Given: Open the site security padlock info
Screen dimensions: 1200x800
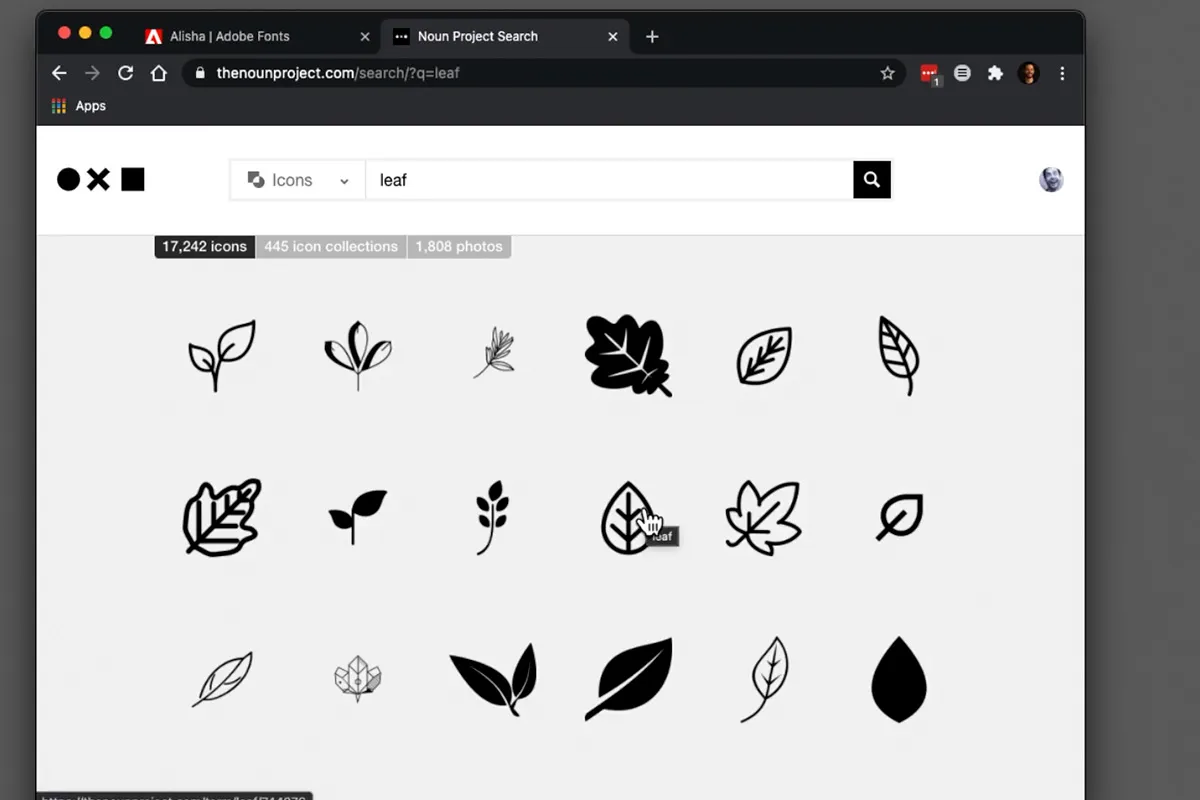Looking at the screenshot, I should [202, 72].
